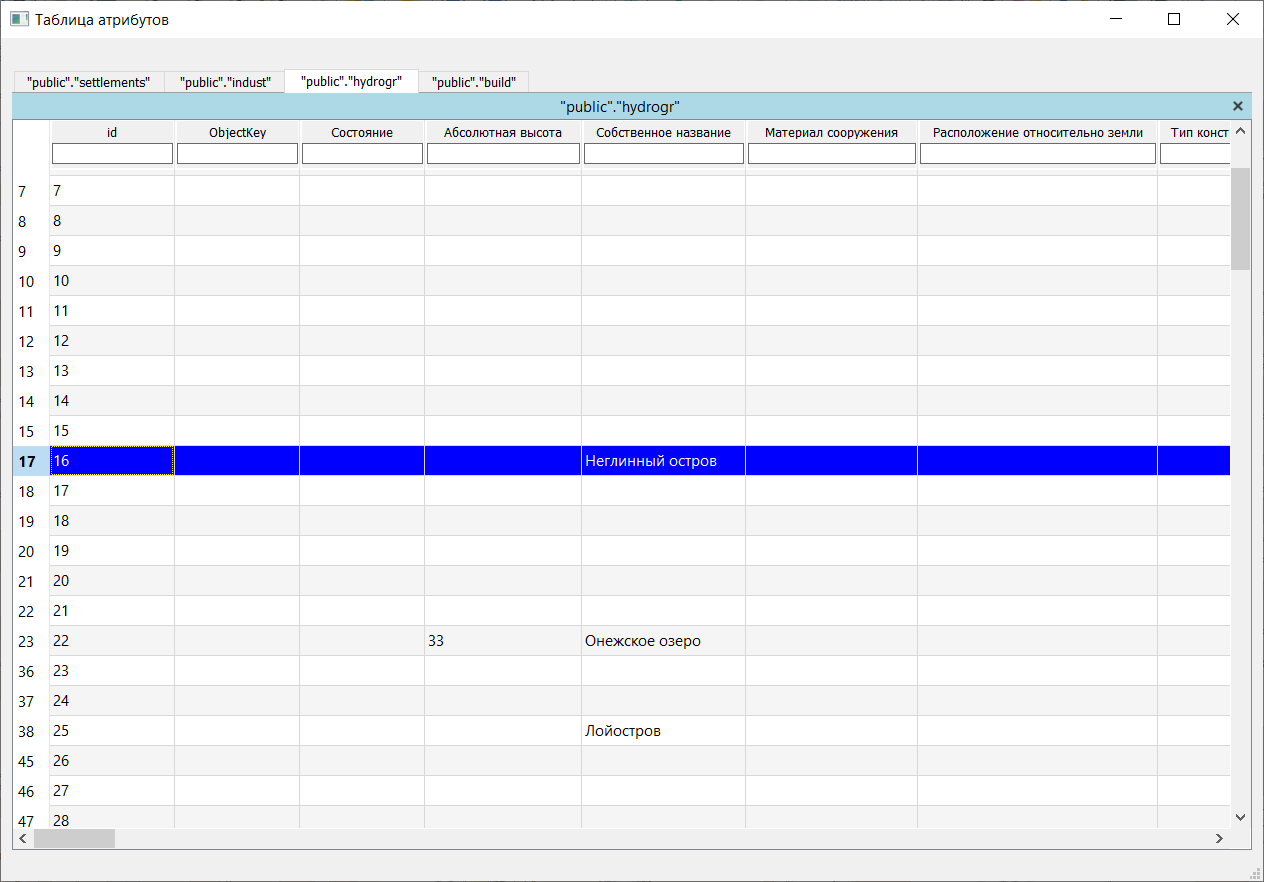Viewport: 1264px width, 882px height.
Task: Select the cell containing Лойостров
Action: 663,731
